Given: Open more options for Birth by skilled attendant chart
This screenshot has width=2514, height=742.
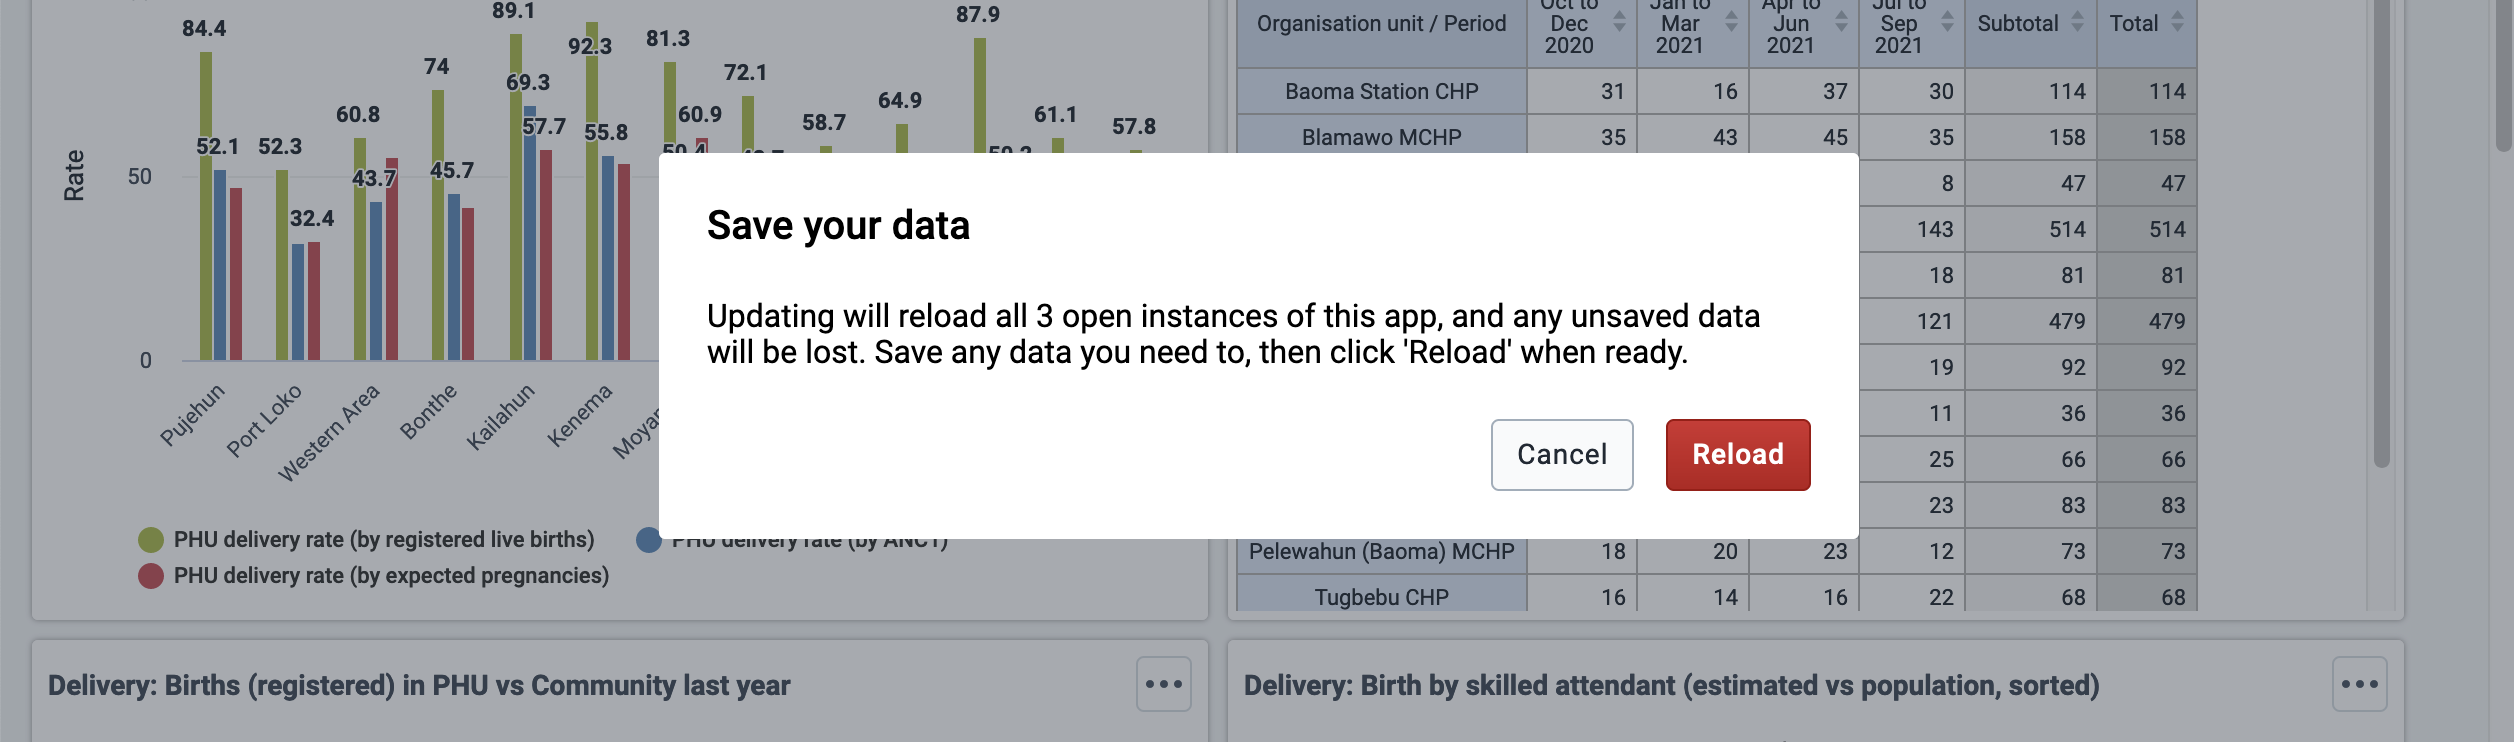Looking at the screenshot, I should (2358, 684).
